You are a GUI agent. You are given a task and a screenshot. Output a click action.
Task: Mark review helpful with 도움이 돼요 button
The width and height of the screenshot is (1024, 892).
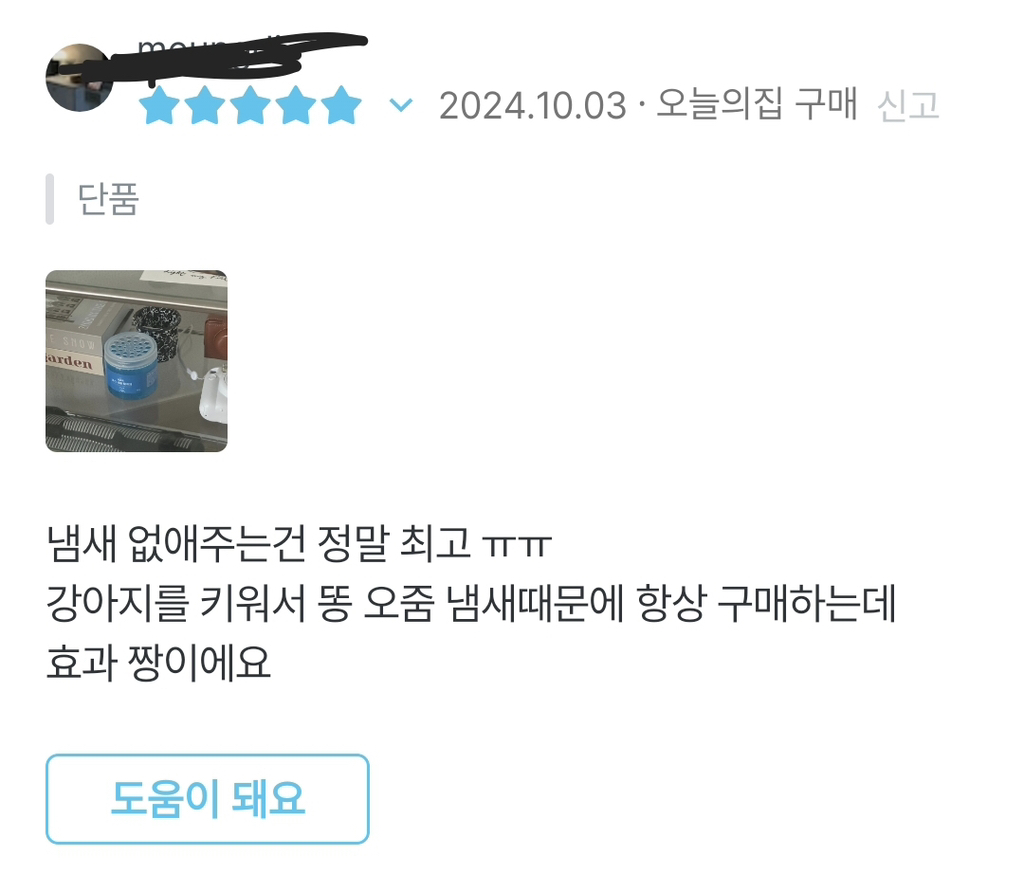click(x=208, y=799)
